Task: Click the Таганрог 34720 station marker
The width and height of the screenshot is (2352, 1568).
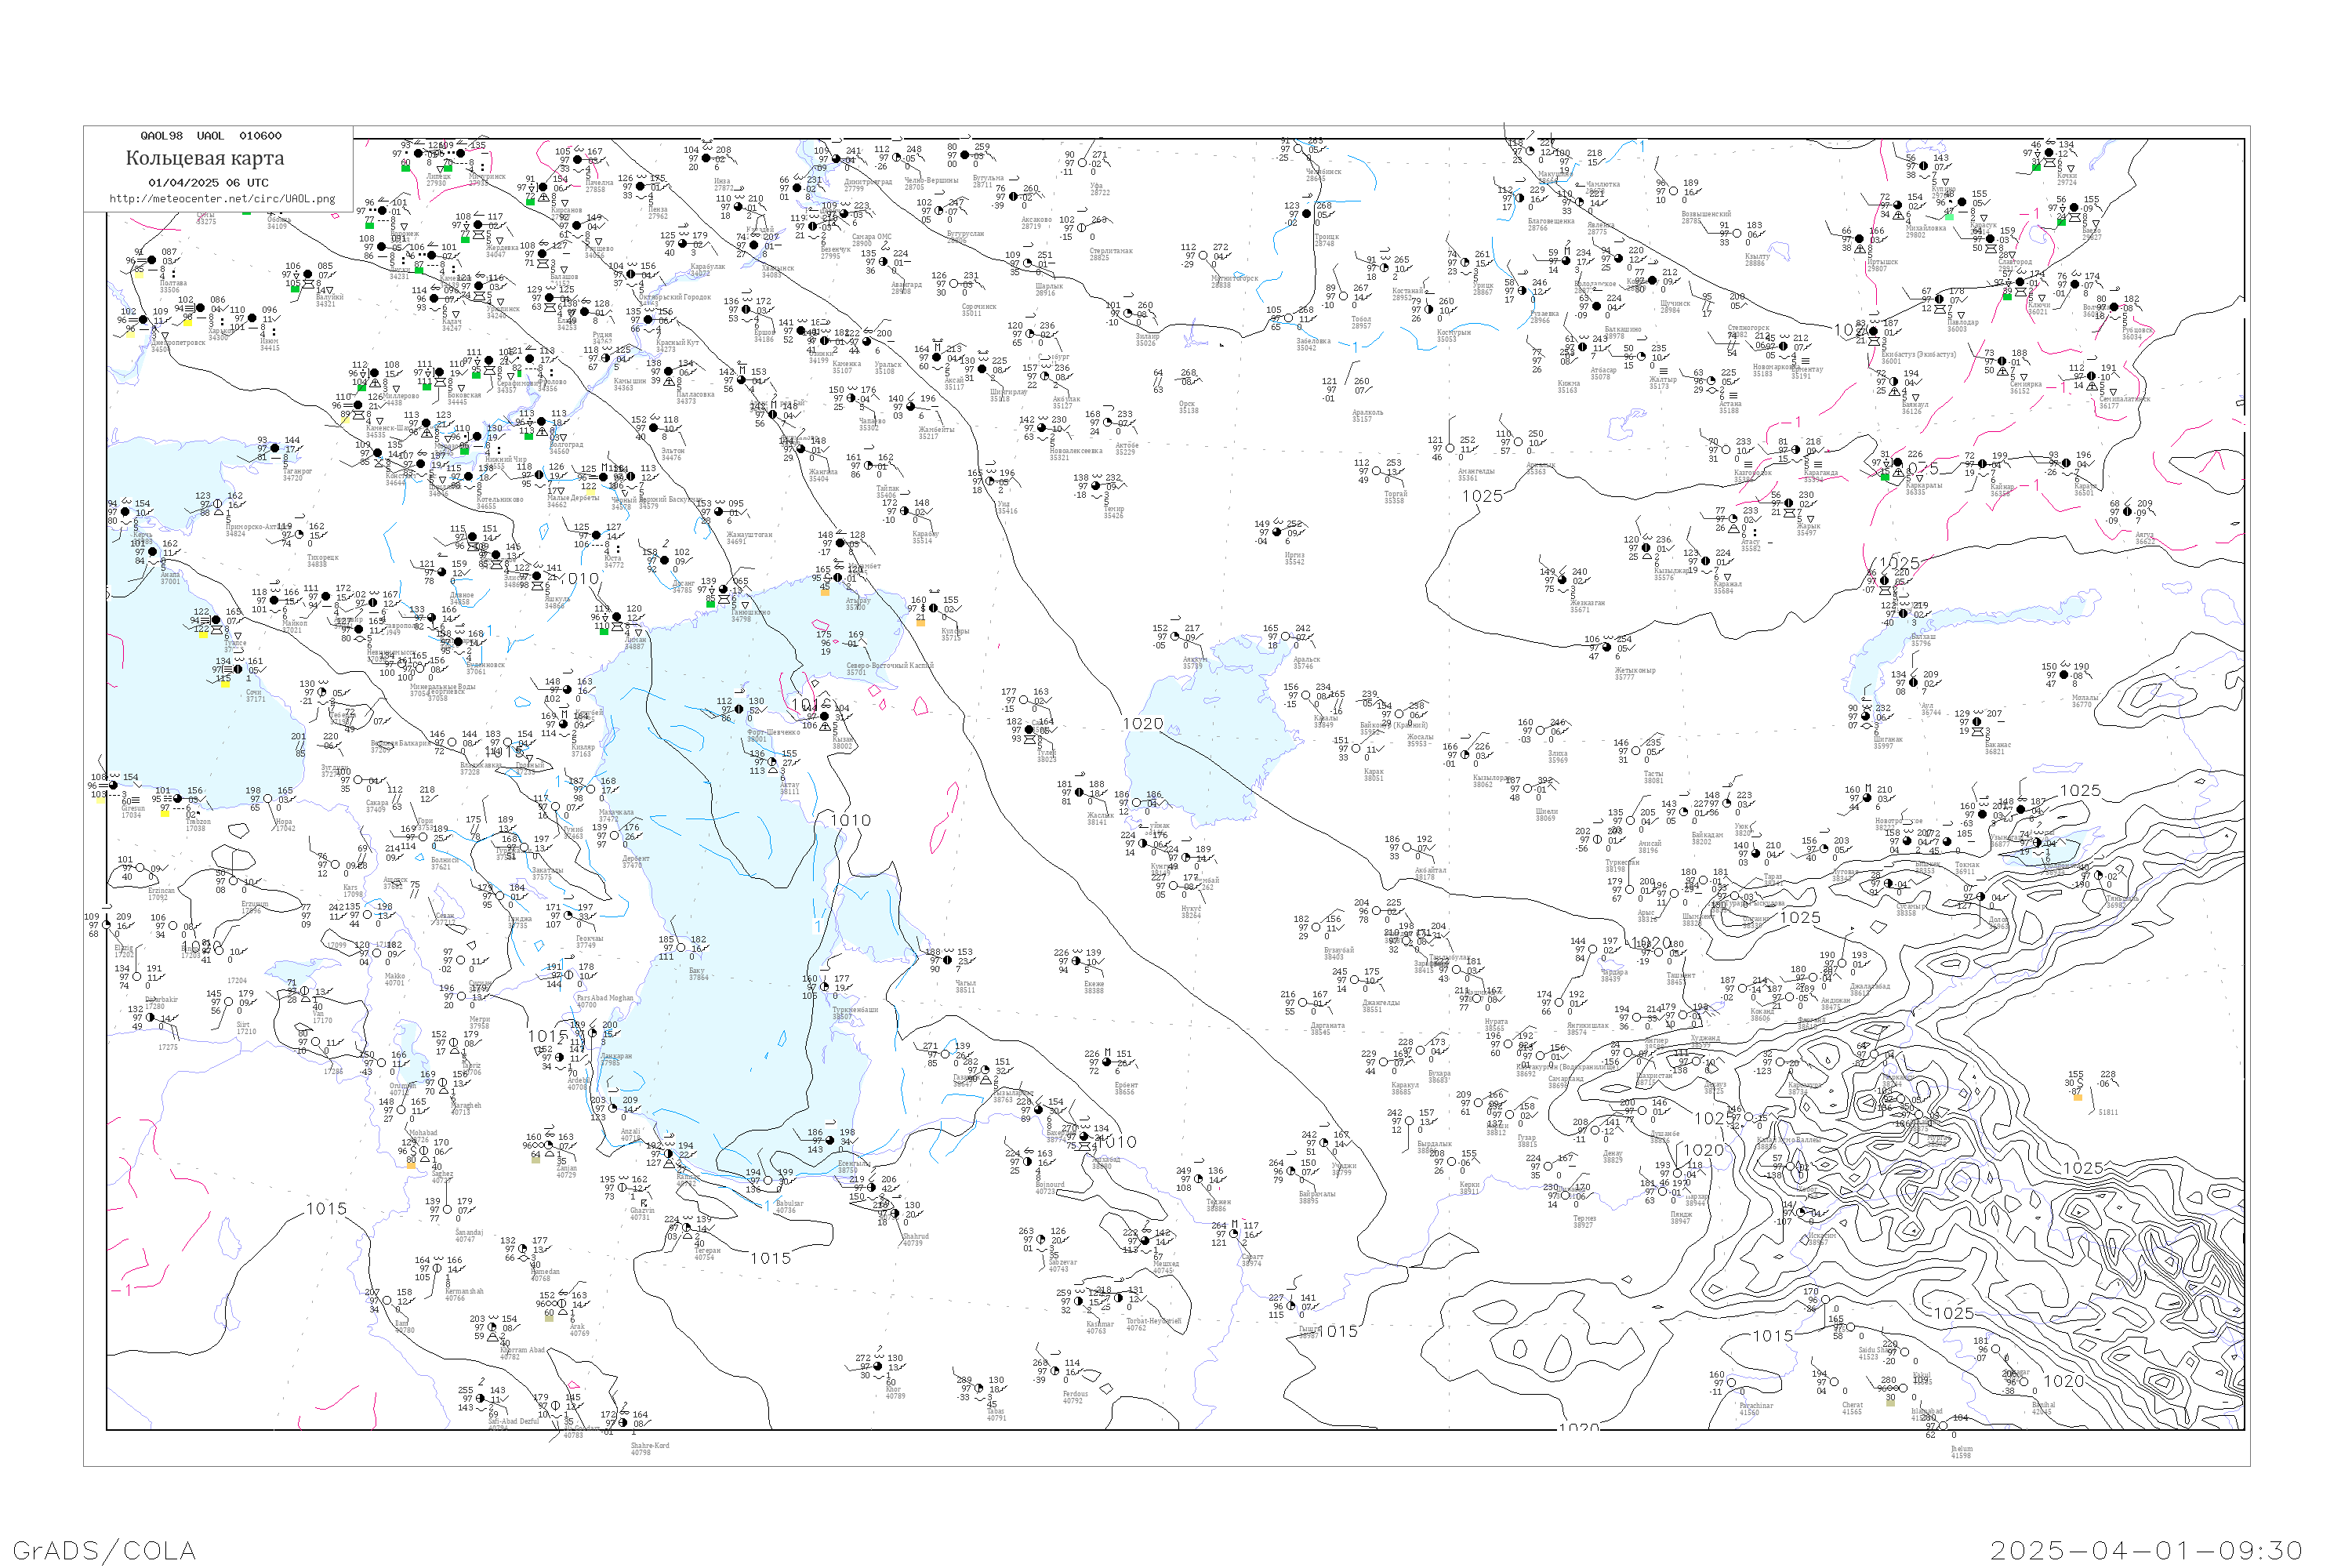Action: coord(277,449)
